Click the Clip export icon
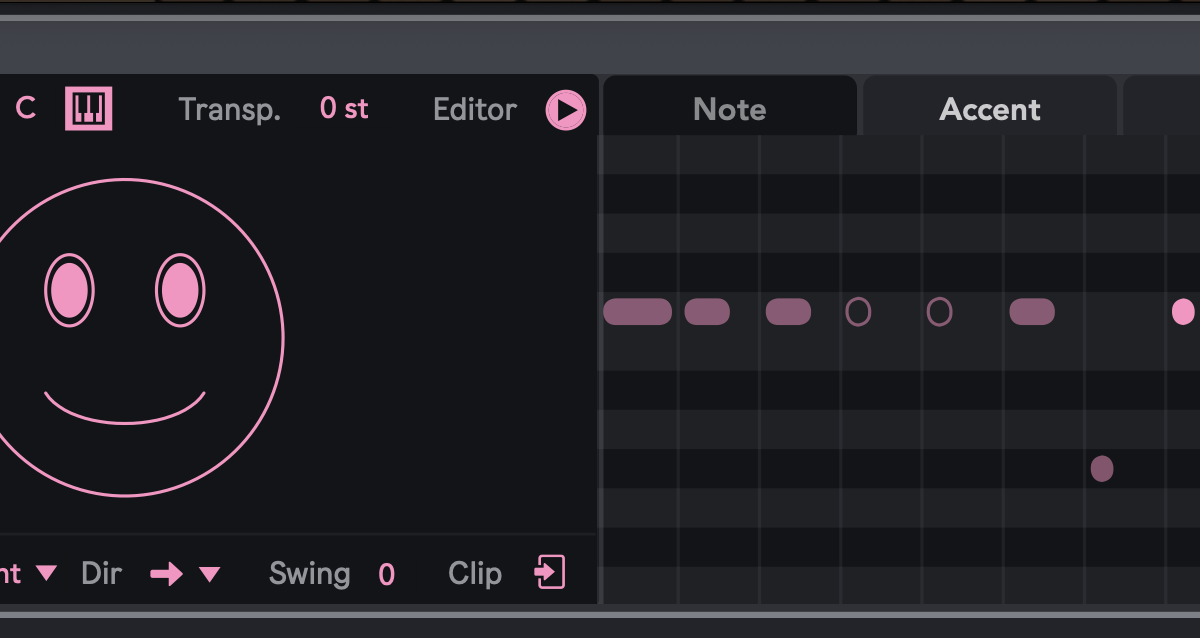 pyautogui.click(x=550, y=573)
